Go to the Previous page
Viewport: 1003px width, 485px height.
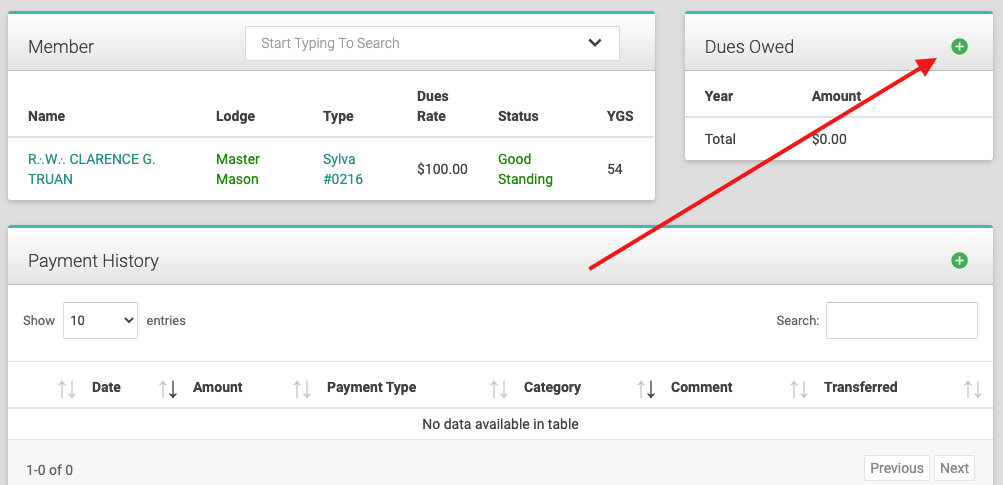pos(896,468)
